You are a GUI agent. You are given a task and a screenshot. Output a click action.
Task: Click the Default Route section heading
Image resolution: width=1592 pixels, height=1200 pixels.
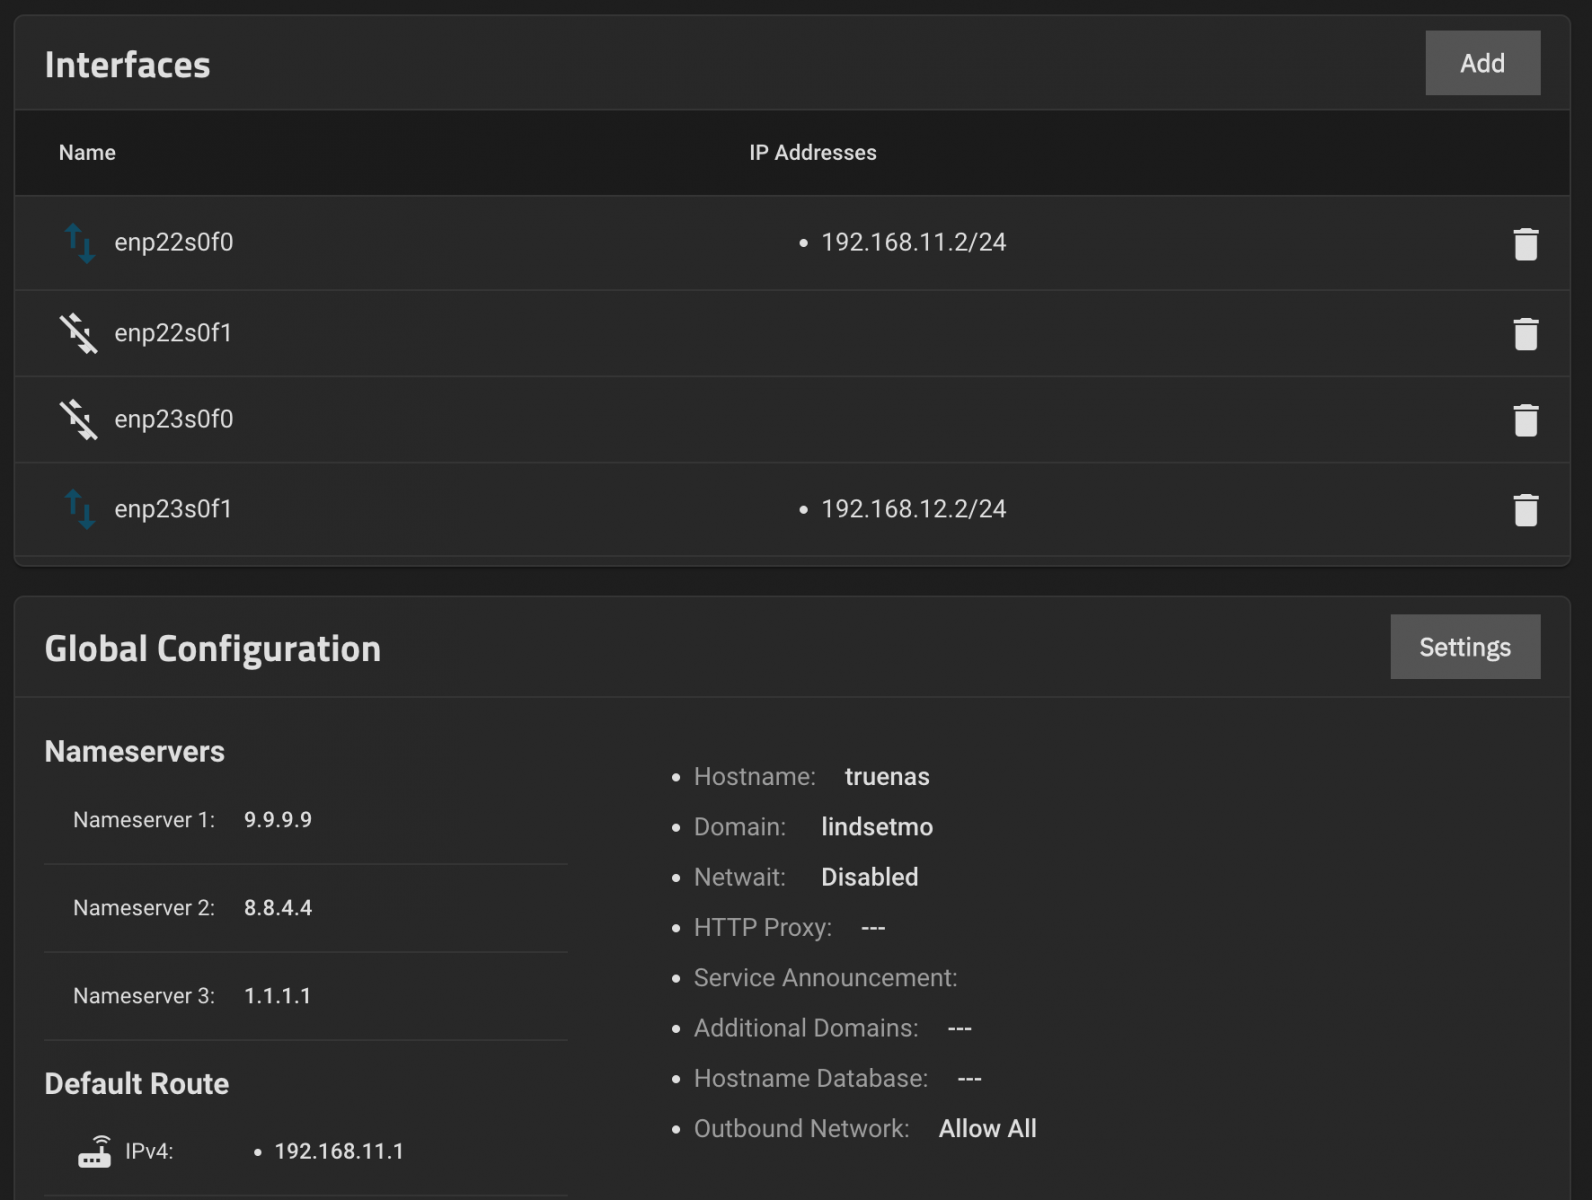(137, 1084)
